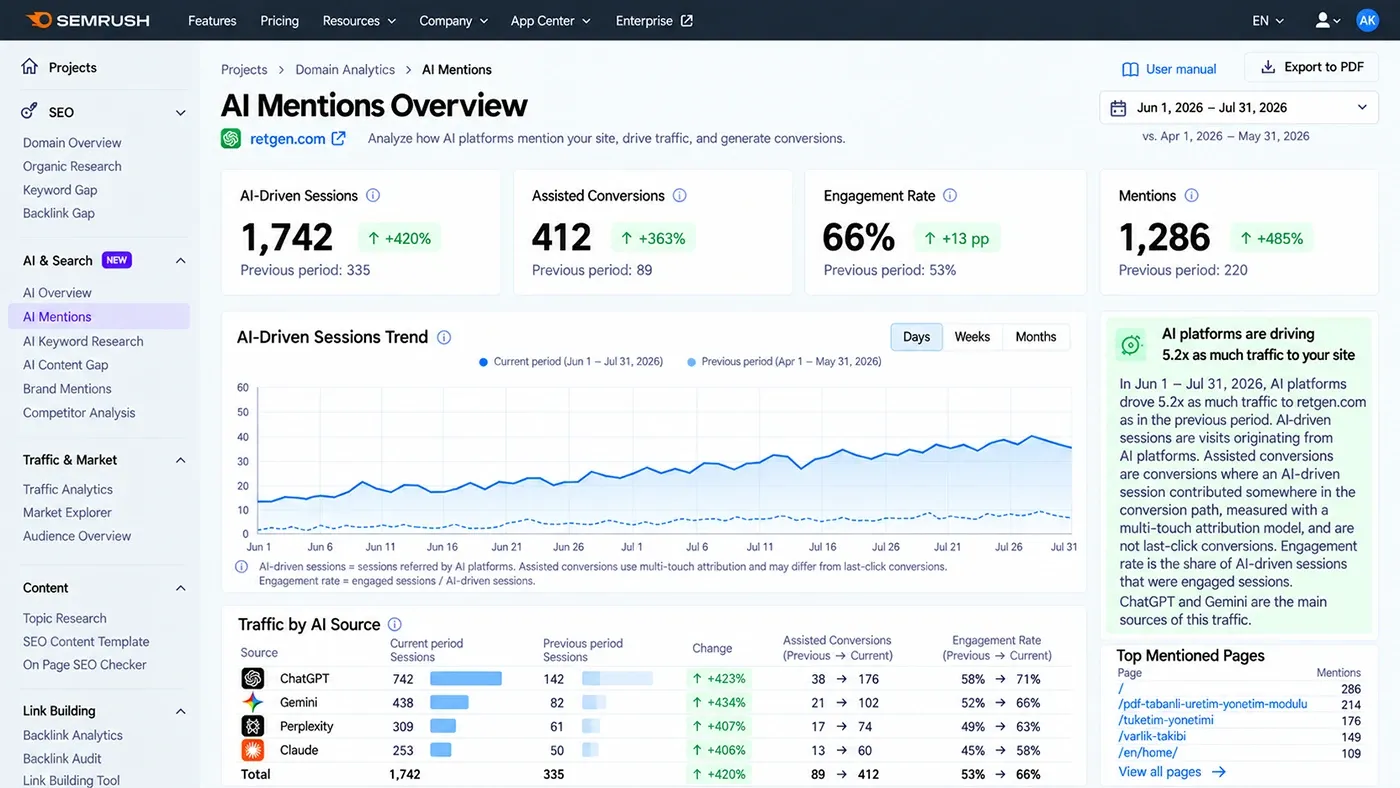Click the ChatGPT source icon

click(x=253, y=679)
